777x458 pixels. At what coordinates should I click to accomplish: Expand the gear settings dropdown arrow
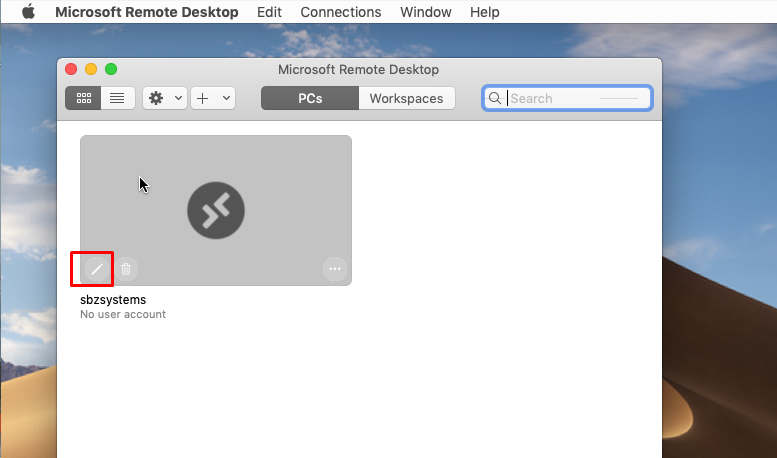[x=178, y=98]
